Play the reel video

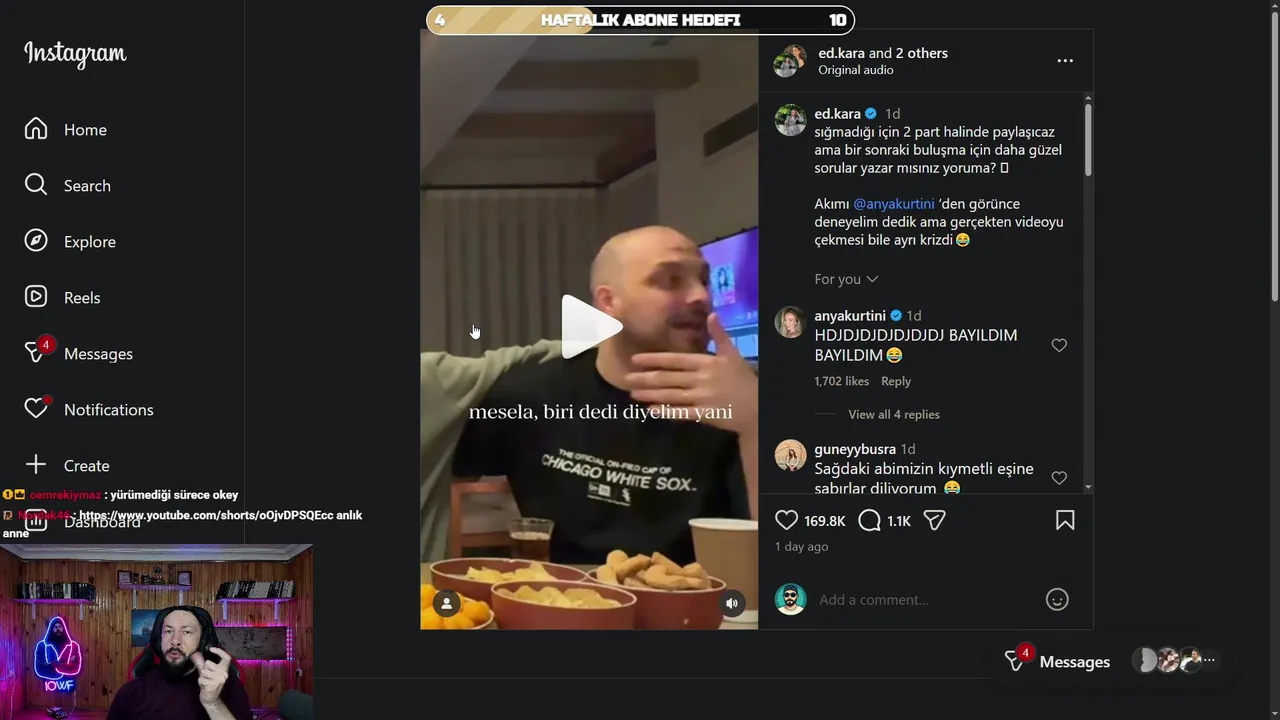tap(590, 327)
